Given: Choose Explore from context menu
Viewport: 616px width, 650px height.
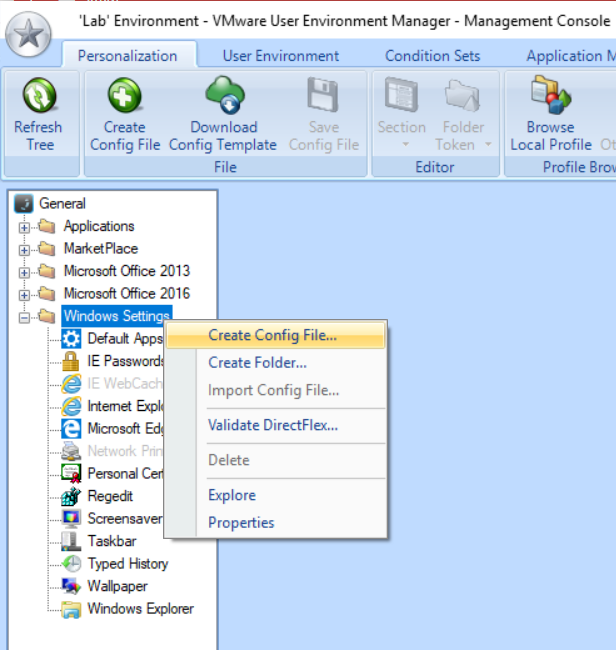Looking at the screenshot, I should 275,495.
